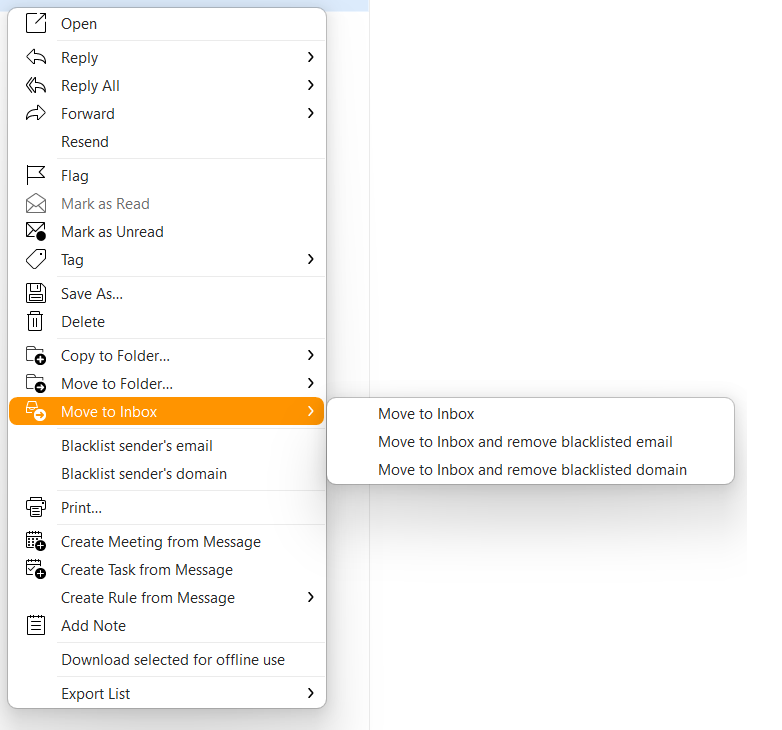Viewport: 782px width, 730px height.
Task: Expand Create Rule from Message chevron
Action: pyautogui.click(x=311, y=597)
